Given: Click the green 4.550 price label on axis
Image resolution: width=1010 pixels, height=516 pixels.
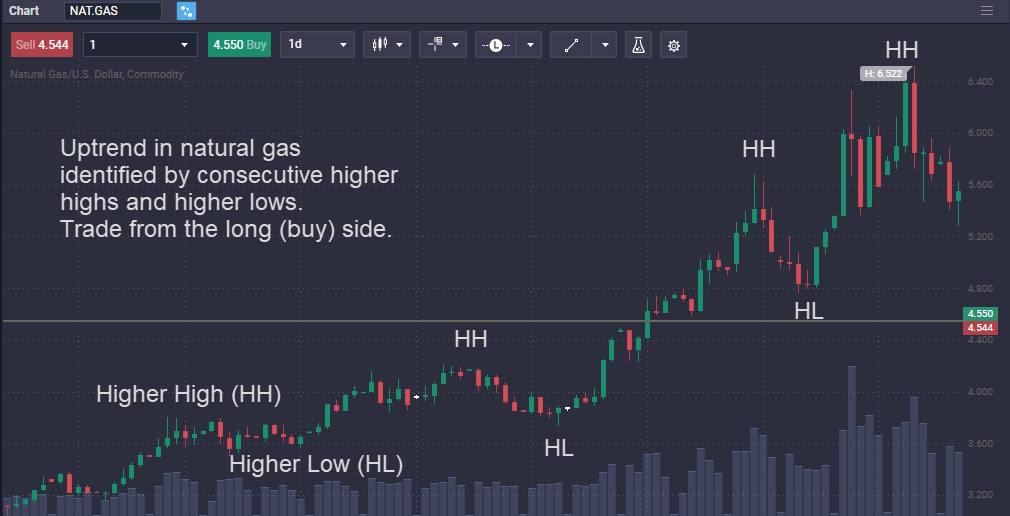Looking at the screenshot, I should tap(979, 314).
